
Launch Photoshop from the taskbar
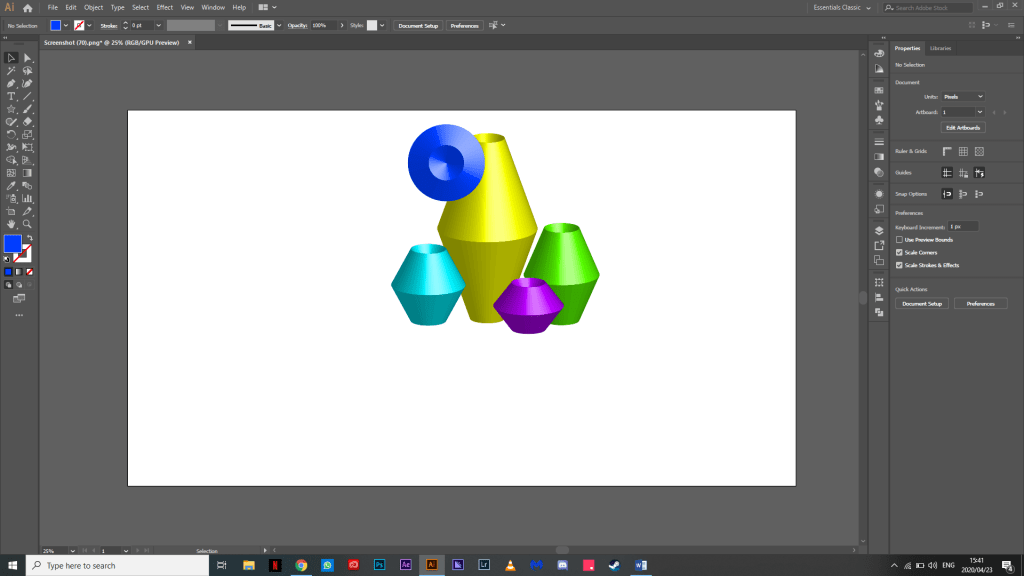pyautogui.click(x=380, y=565)
